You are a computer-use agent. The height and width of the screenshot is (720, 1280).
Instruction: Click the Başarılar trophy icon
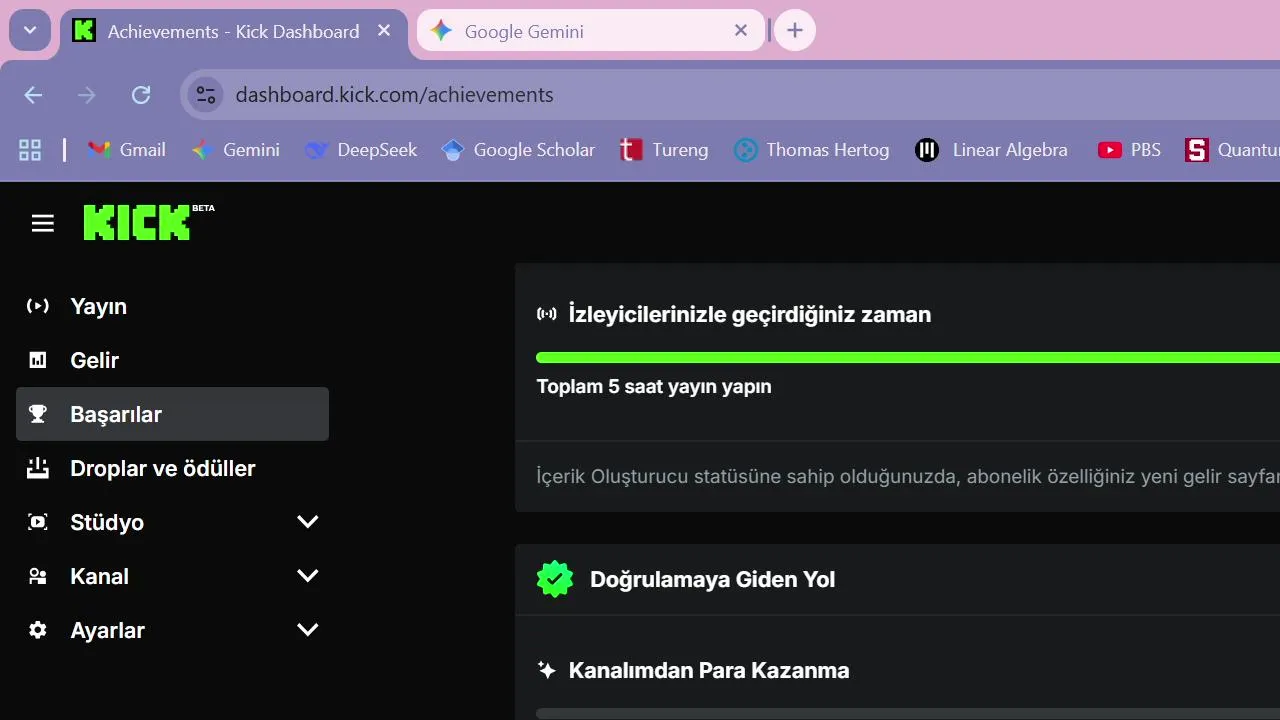coord(38,414)
